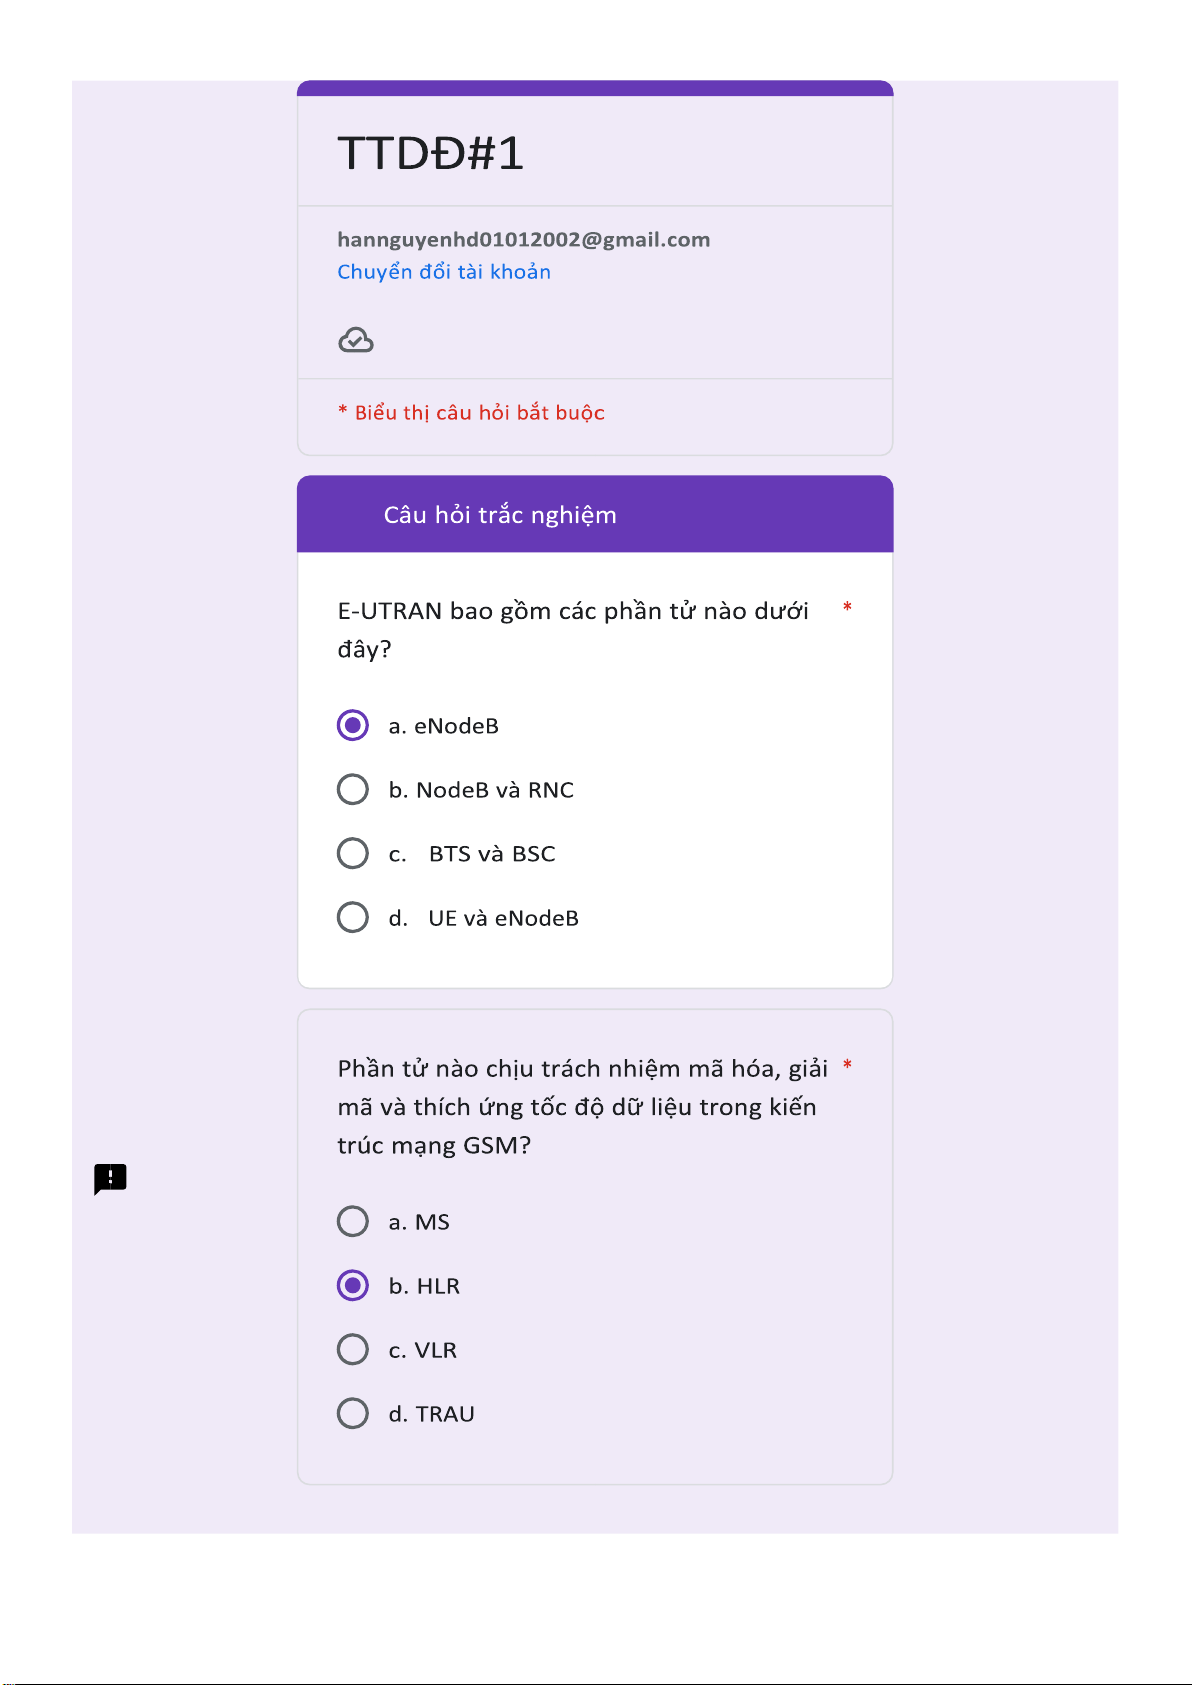This screenshot has width=1192, height=1685.
Task: Click the 'Chuyển đổi tài khoản' link
Action: [444, 272]
